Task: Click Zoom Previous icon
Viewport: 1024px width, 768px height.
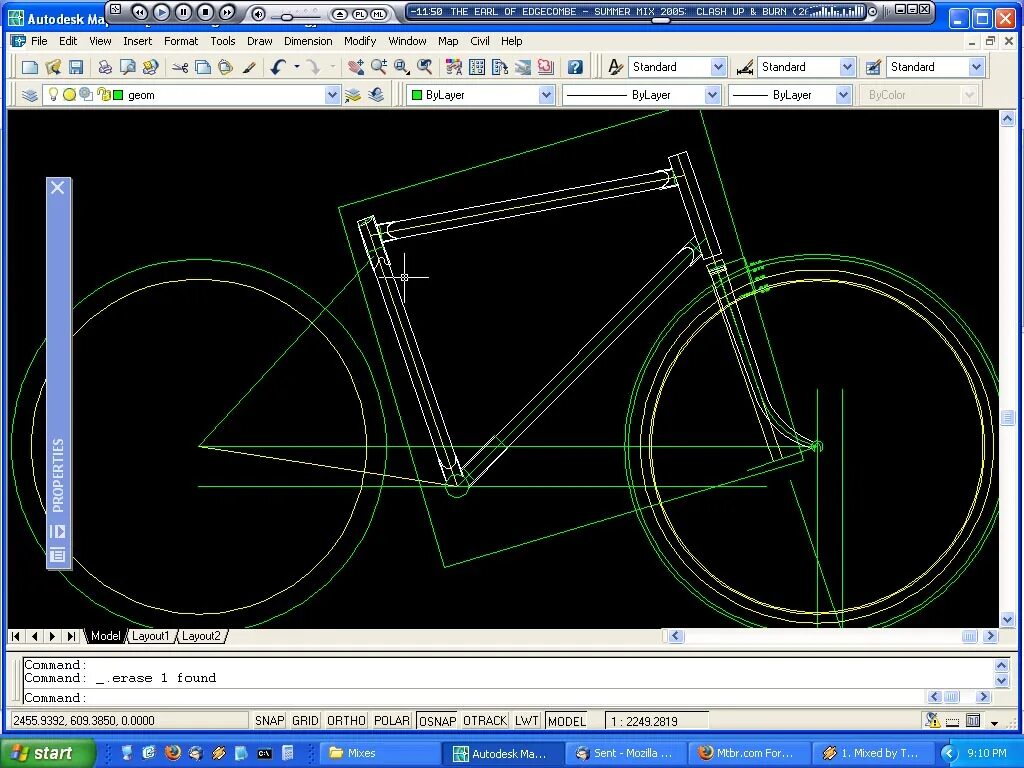Action: [424, 67]
